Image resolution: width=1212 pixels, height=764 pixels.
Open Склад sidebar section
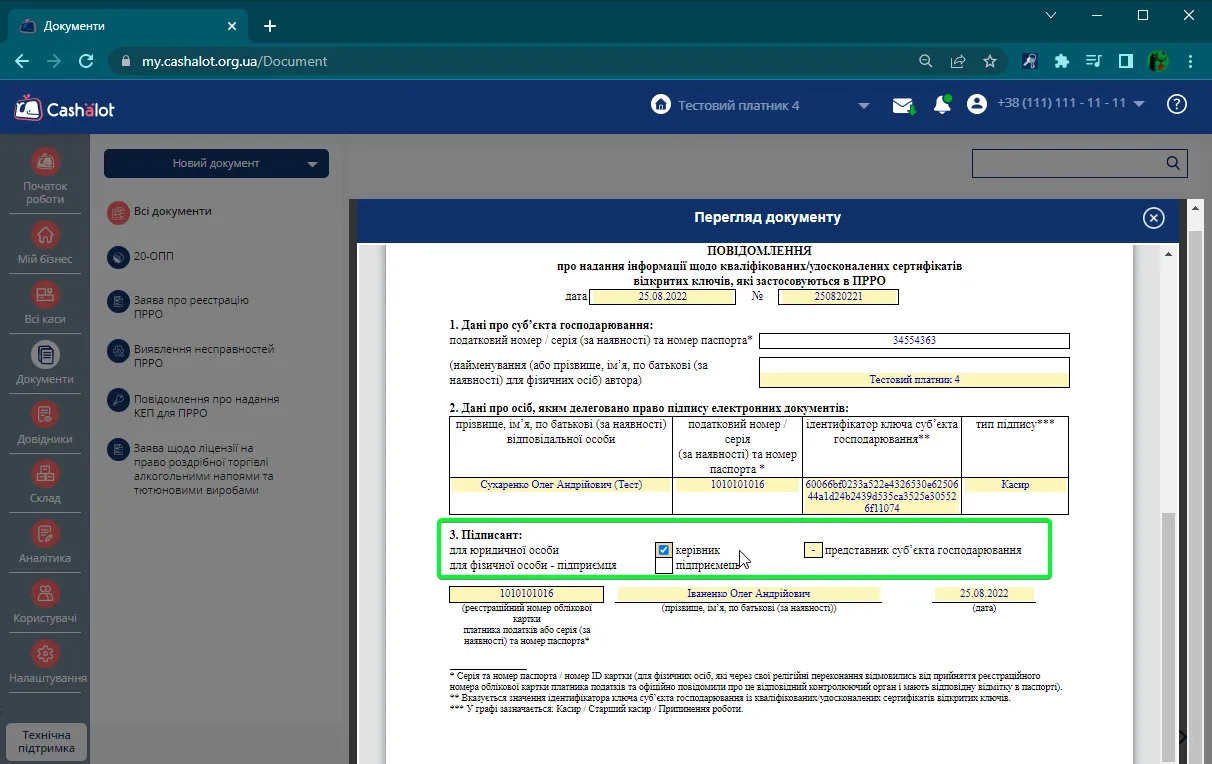pyautogui.click(x=45, y=482)
